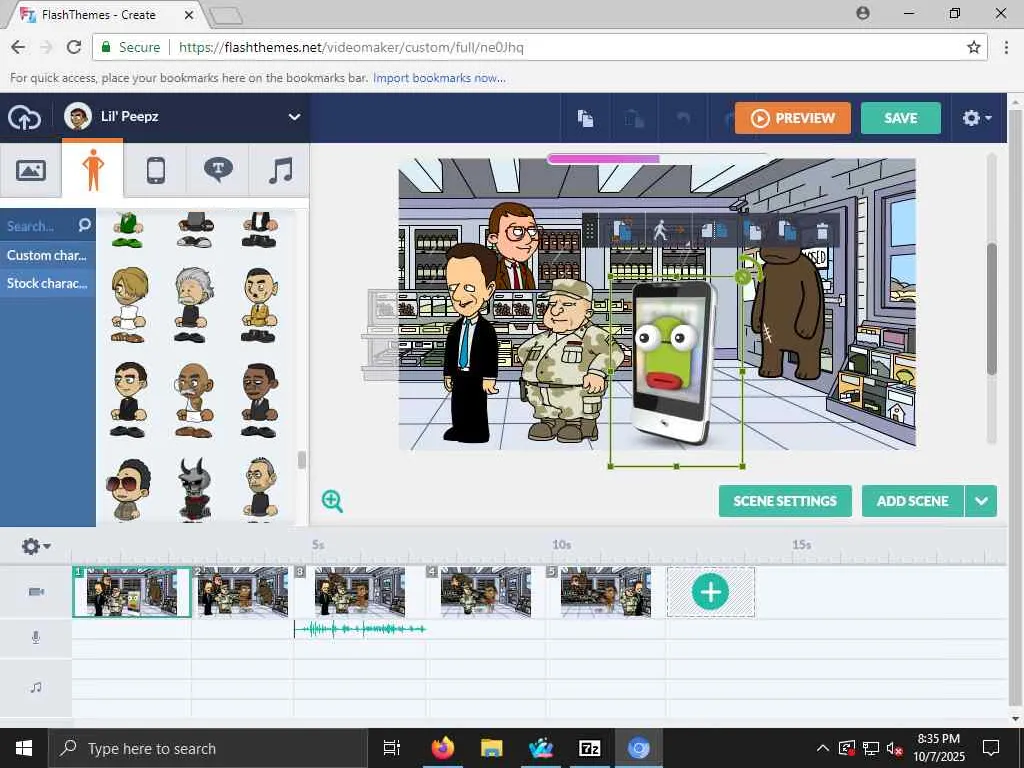The image size is (1024, 768).
Task: Pick the bald character with round glasses
Action: [193, 400]
